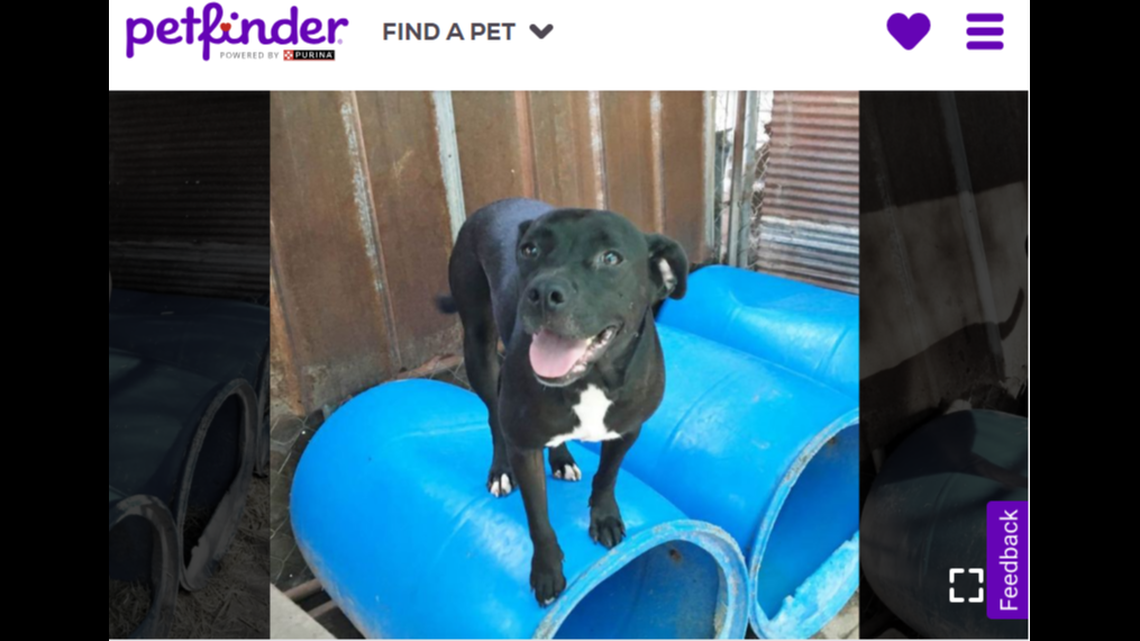Viewport: 1140px width, 641px height.
Task: Show previous photo via left dimmed image
Action: (189, 364)
